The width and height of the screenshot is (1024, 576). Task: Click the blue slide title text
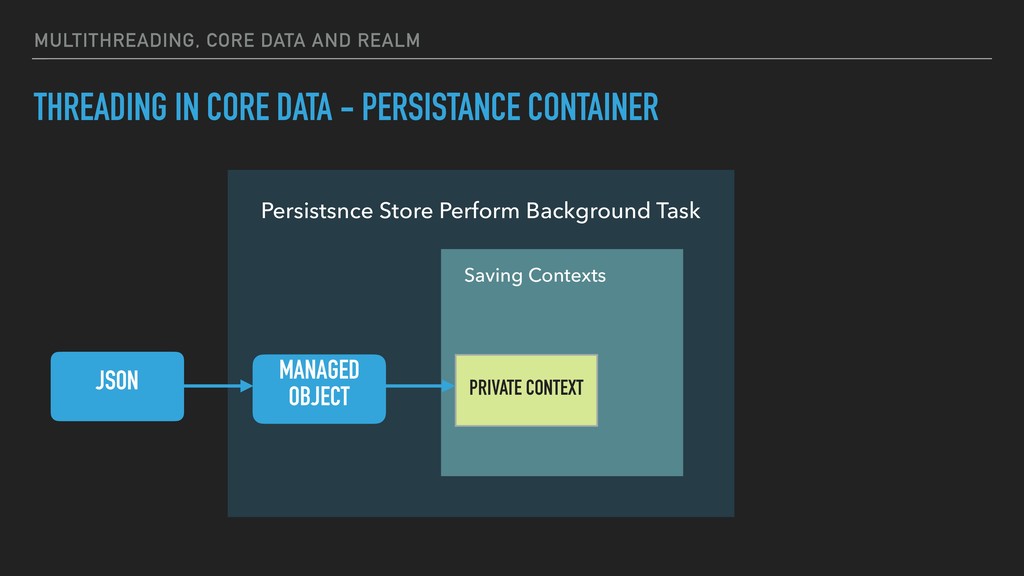point(346,107)
